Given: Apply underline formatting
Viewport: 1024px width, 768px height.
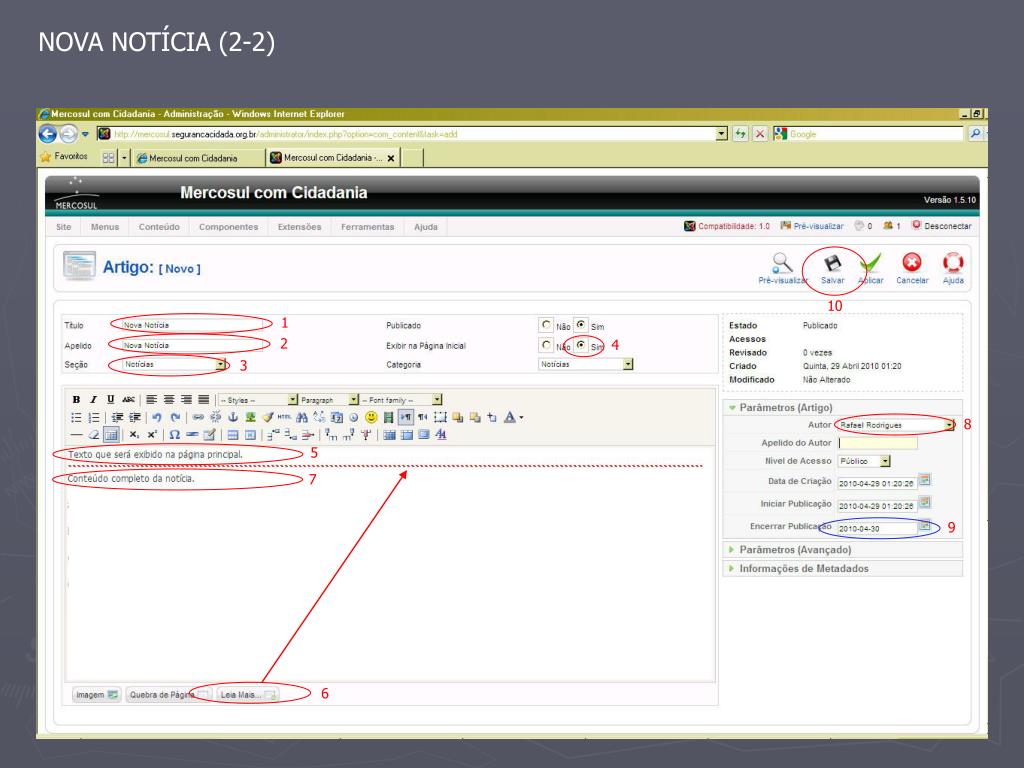Looking at the screenshot, I should point(110,400).
